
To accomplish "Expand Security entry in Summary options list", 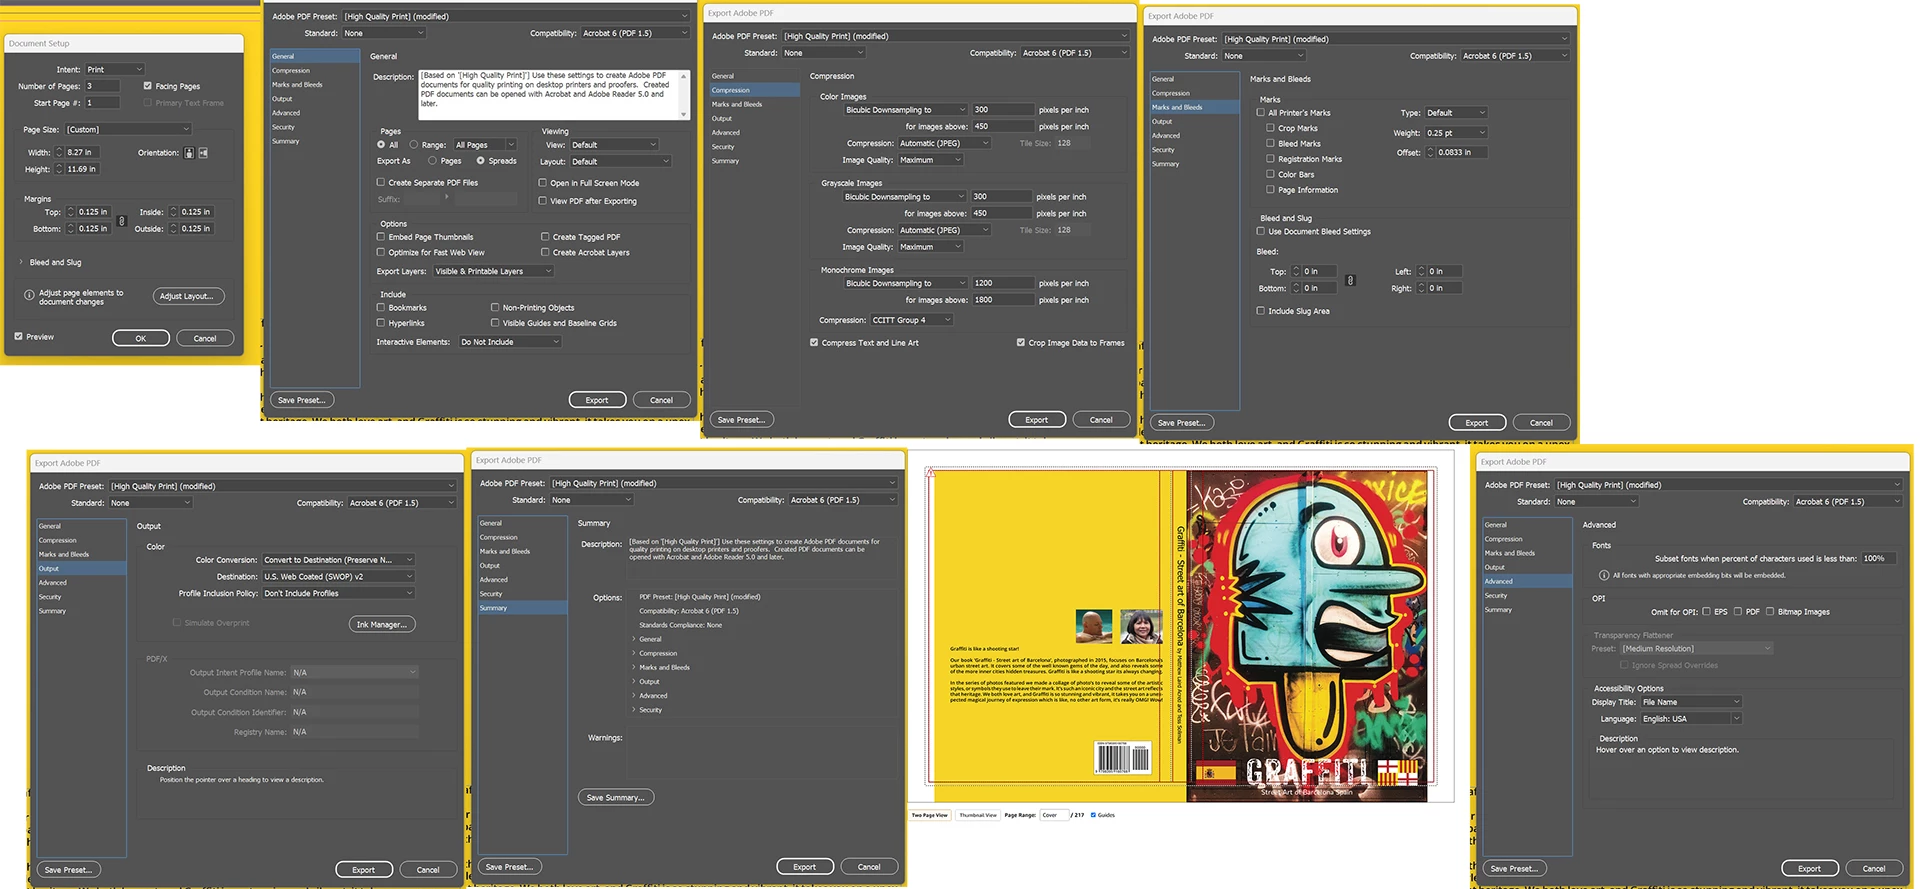I will coord(634,710).
